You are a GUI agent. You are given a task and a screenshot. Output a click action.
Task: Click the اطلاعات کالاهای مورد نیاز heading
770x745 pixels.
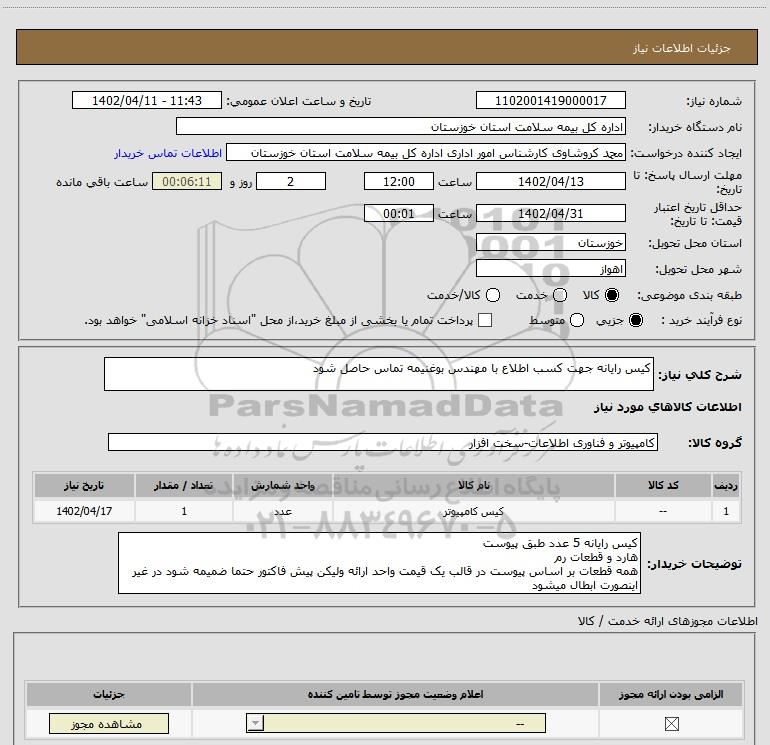pyautogui.click(x=668, y=407)
